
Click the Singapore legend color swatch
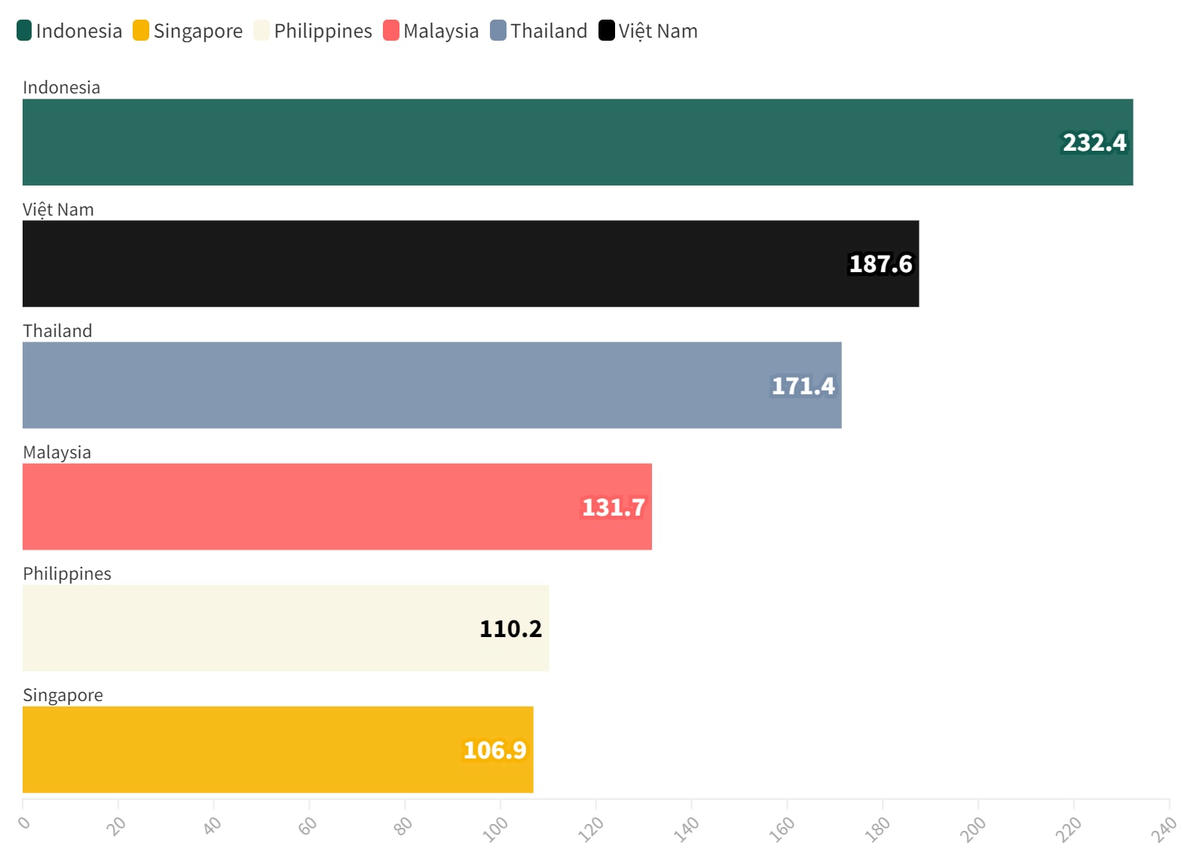click(x=142, y=31)
